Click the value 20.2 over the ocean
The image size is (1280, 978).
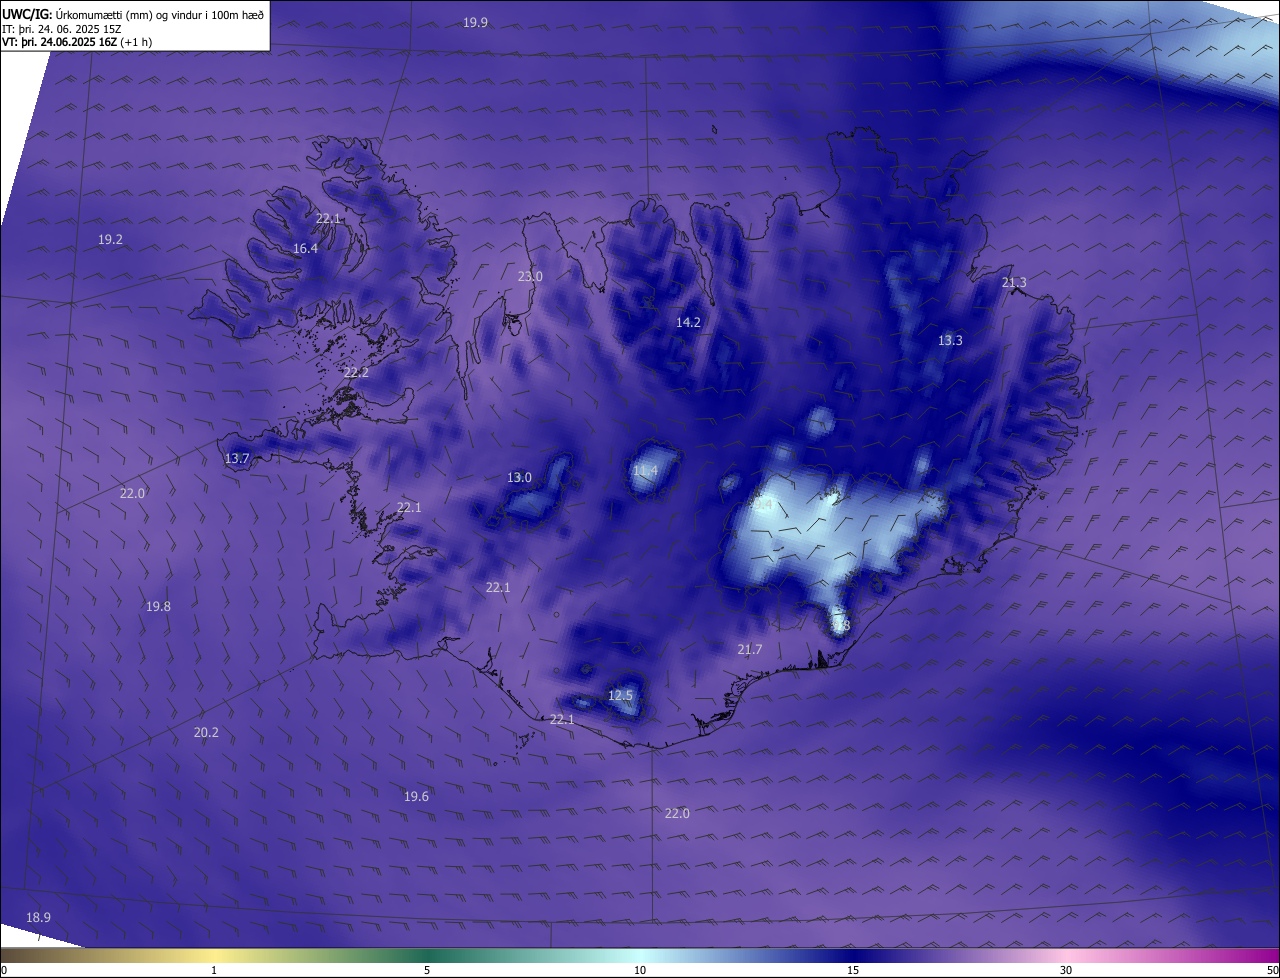point(206,732)
